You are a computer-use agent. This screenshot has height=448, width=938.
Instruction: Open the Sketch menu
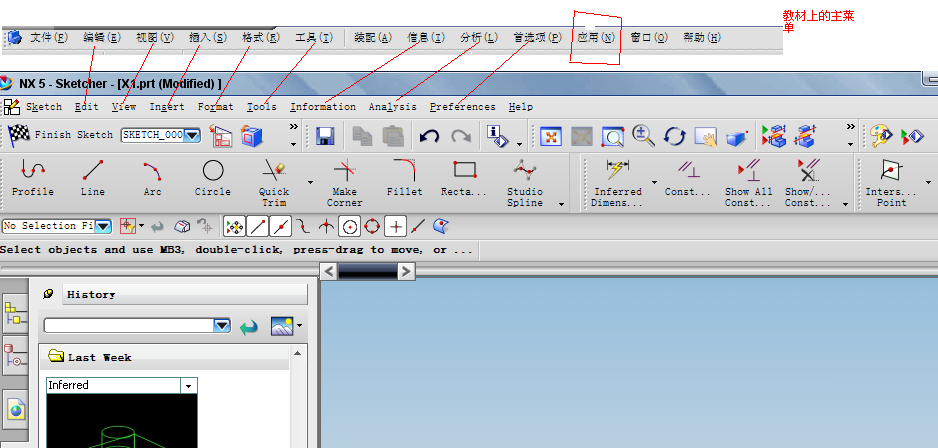tap(44, 107)
